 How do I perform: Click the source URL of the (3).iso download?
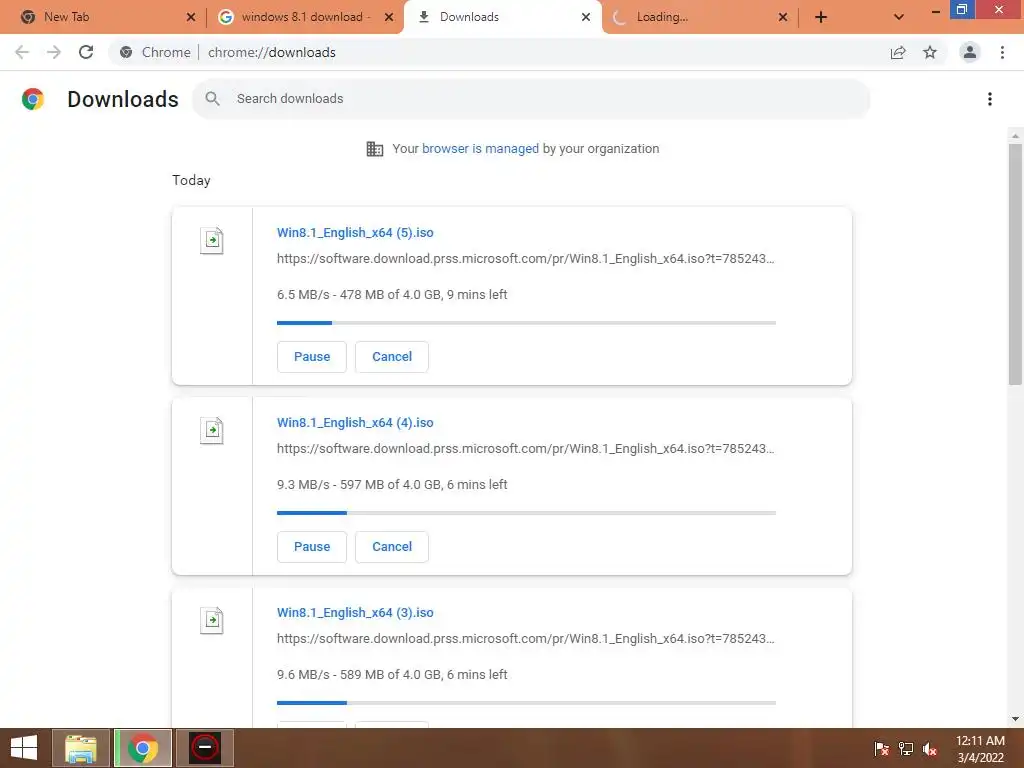click(525, 639)
